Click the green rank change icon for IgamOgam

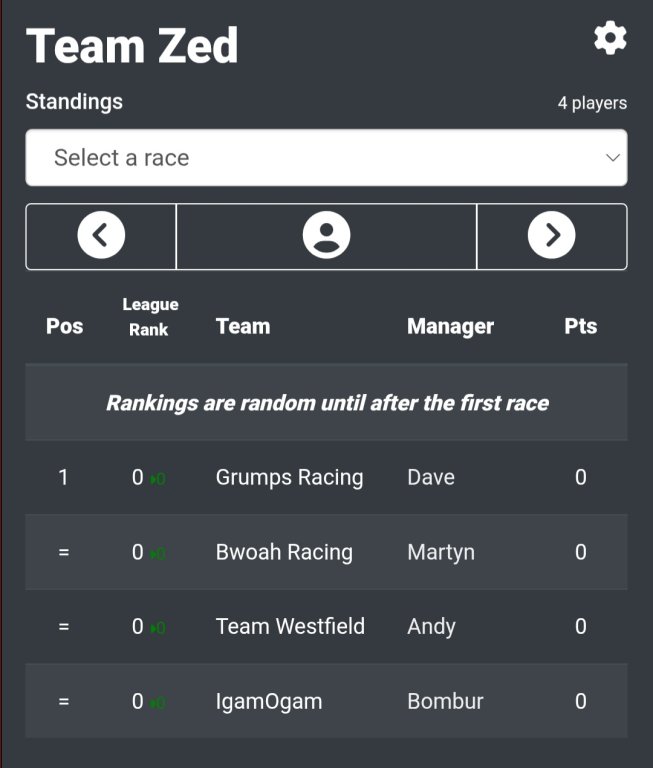(158, 703)
